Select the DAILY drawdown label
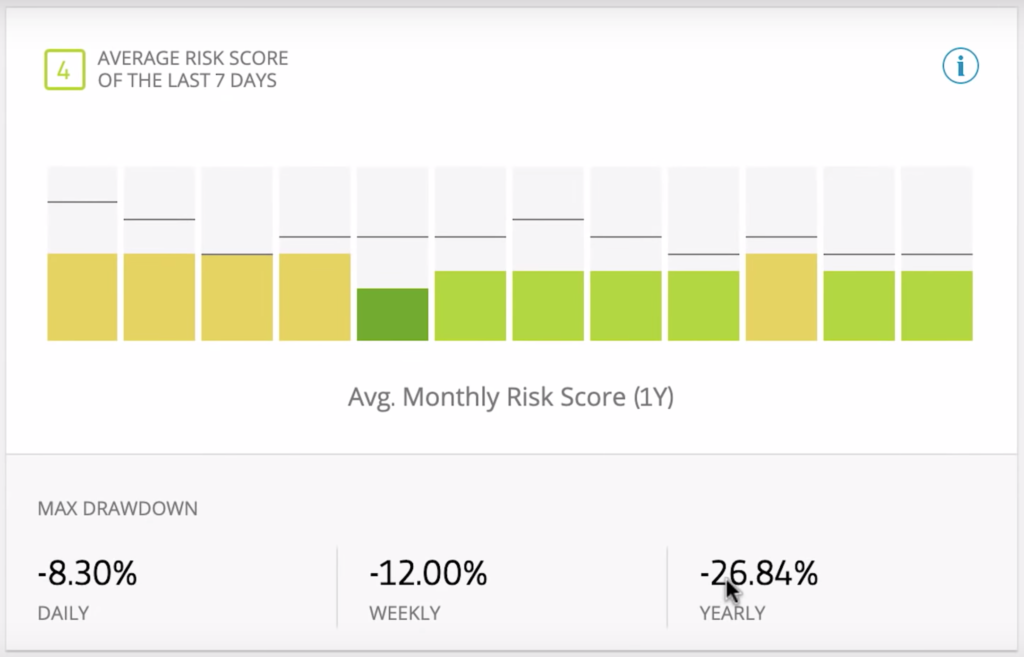 [62, 613]
